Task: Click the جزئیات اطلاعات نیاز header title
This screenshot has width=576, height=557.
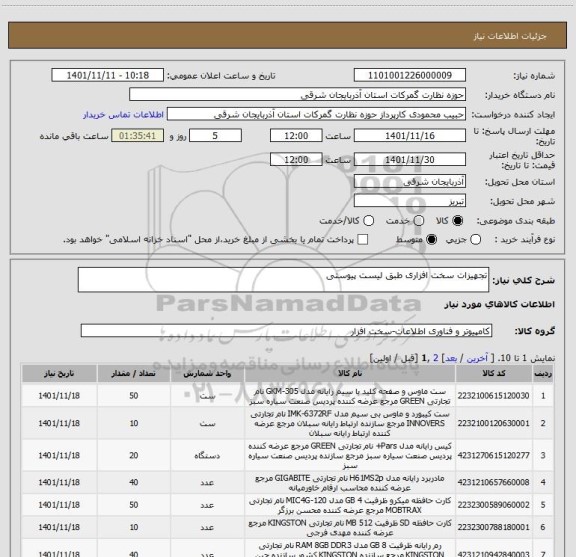Action: (510, 36)
